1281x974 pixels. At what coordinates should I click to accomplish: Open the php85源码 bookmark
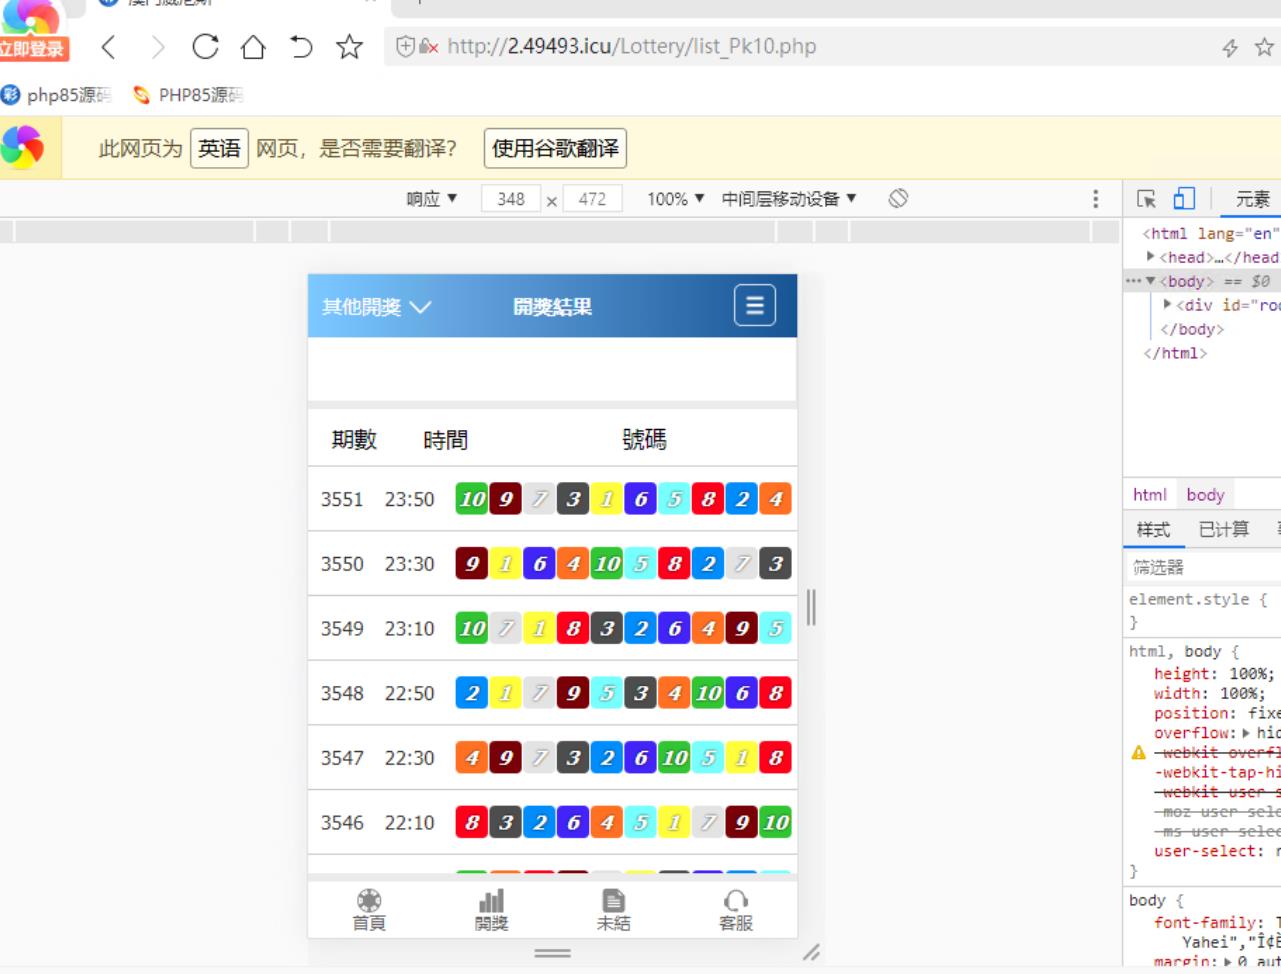pyautogui.click(x=57, y=95)
